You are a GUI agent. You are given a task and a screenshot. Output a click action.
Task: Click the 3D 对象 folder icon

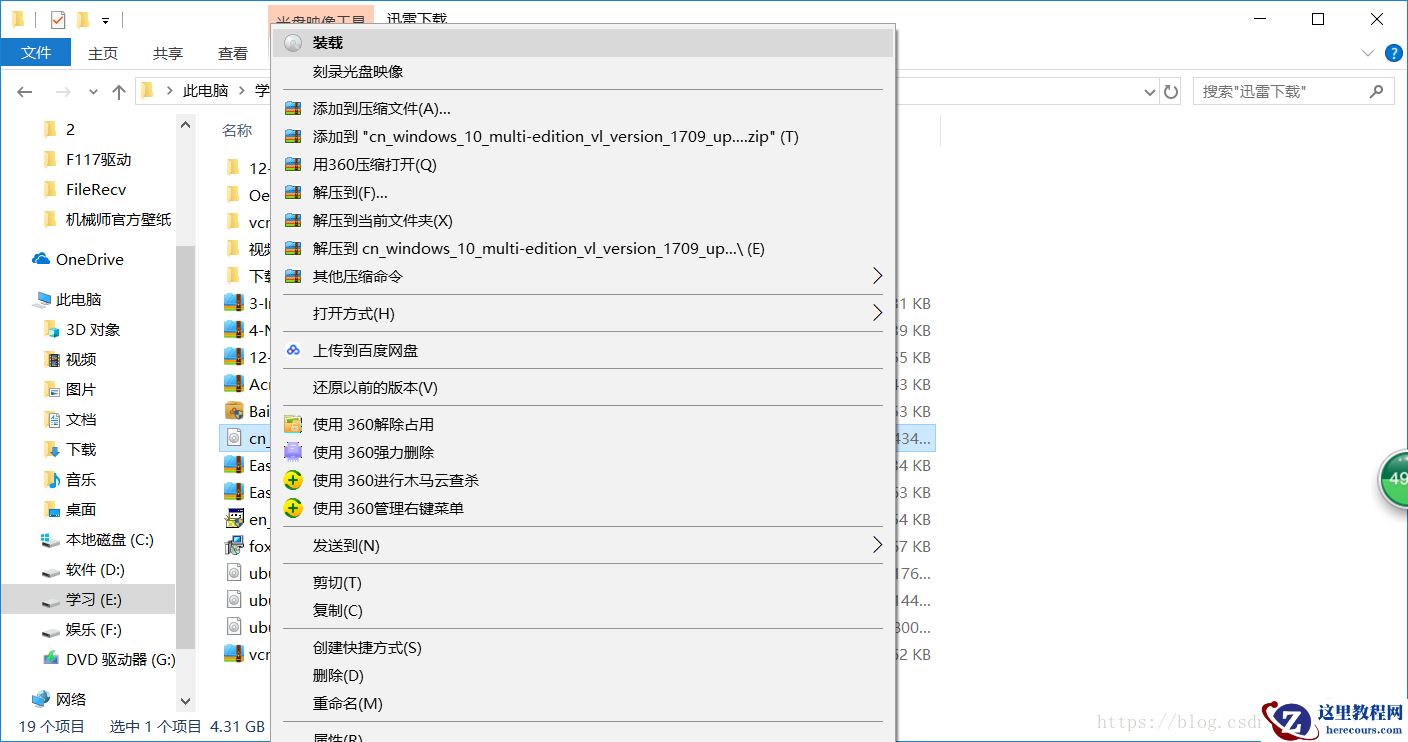coord(51,329)
